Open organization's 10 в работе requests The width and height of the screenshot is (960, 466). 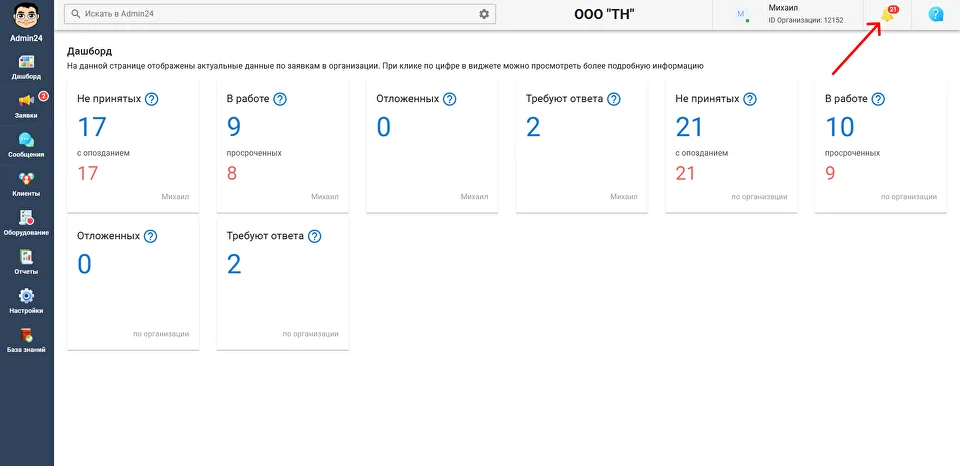click(839, 127)
